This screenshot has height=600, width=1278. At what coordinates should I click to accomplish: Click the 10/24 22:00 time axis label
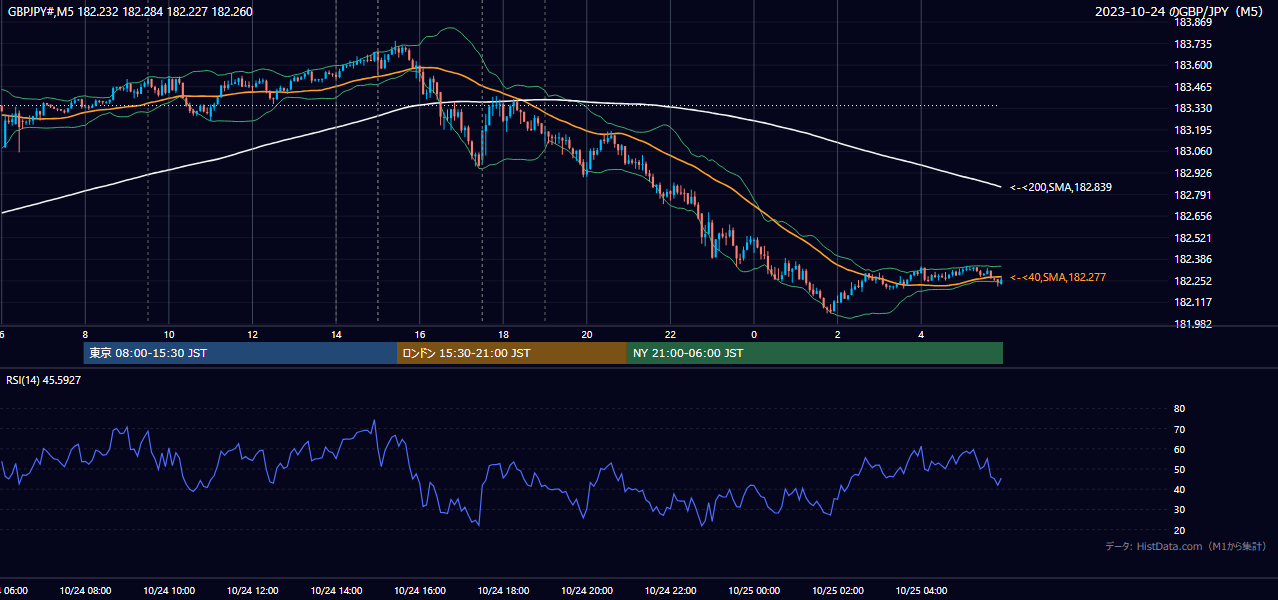[x=671, y=591]
